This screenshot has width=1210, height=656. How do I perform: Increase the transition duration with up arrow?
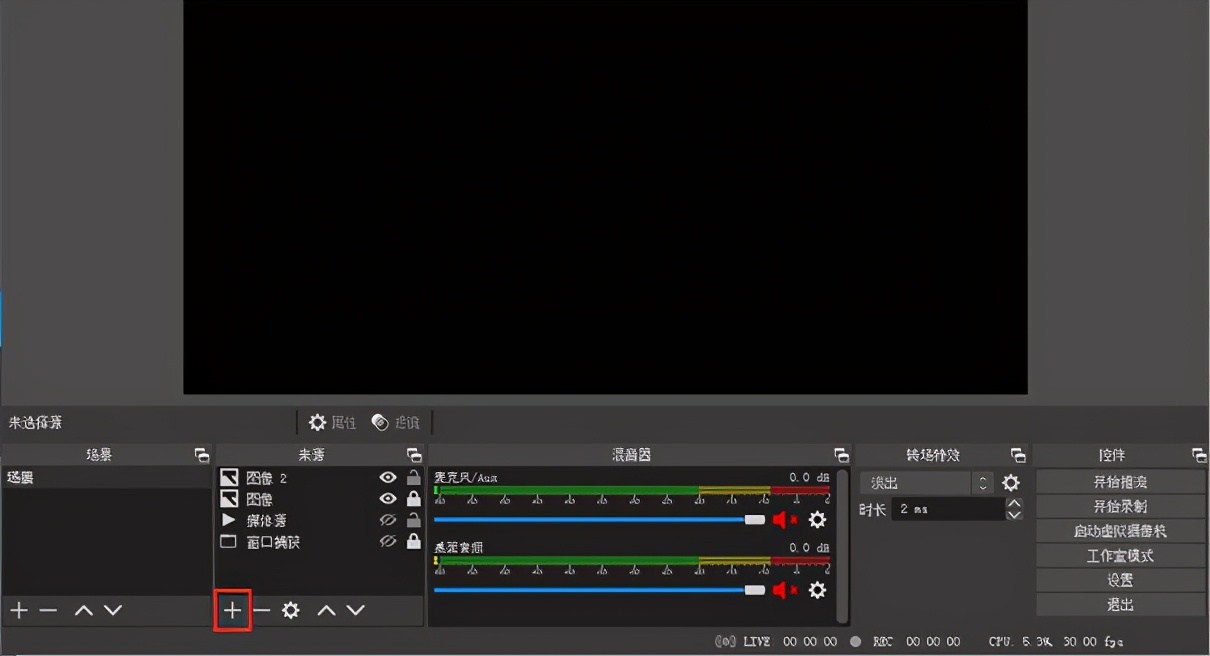[x=1014, y=504]
